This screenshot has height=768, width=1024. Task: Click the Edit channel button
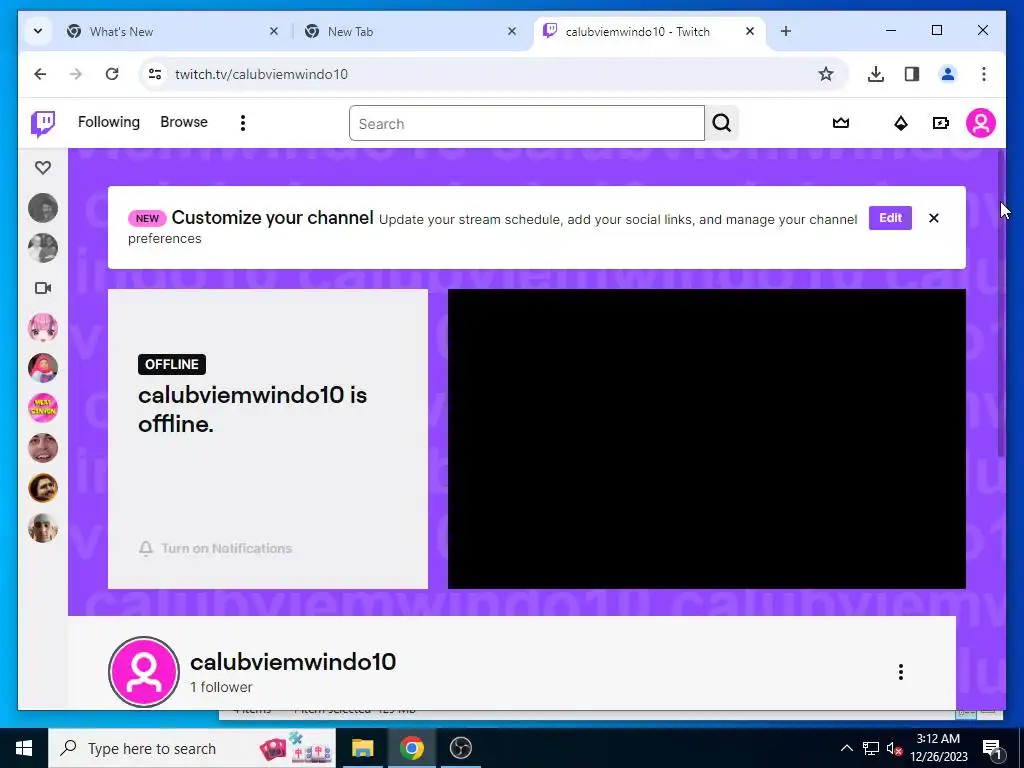[x=890, y=218]
